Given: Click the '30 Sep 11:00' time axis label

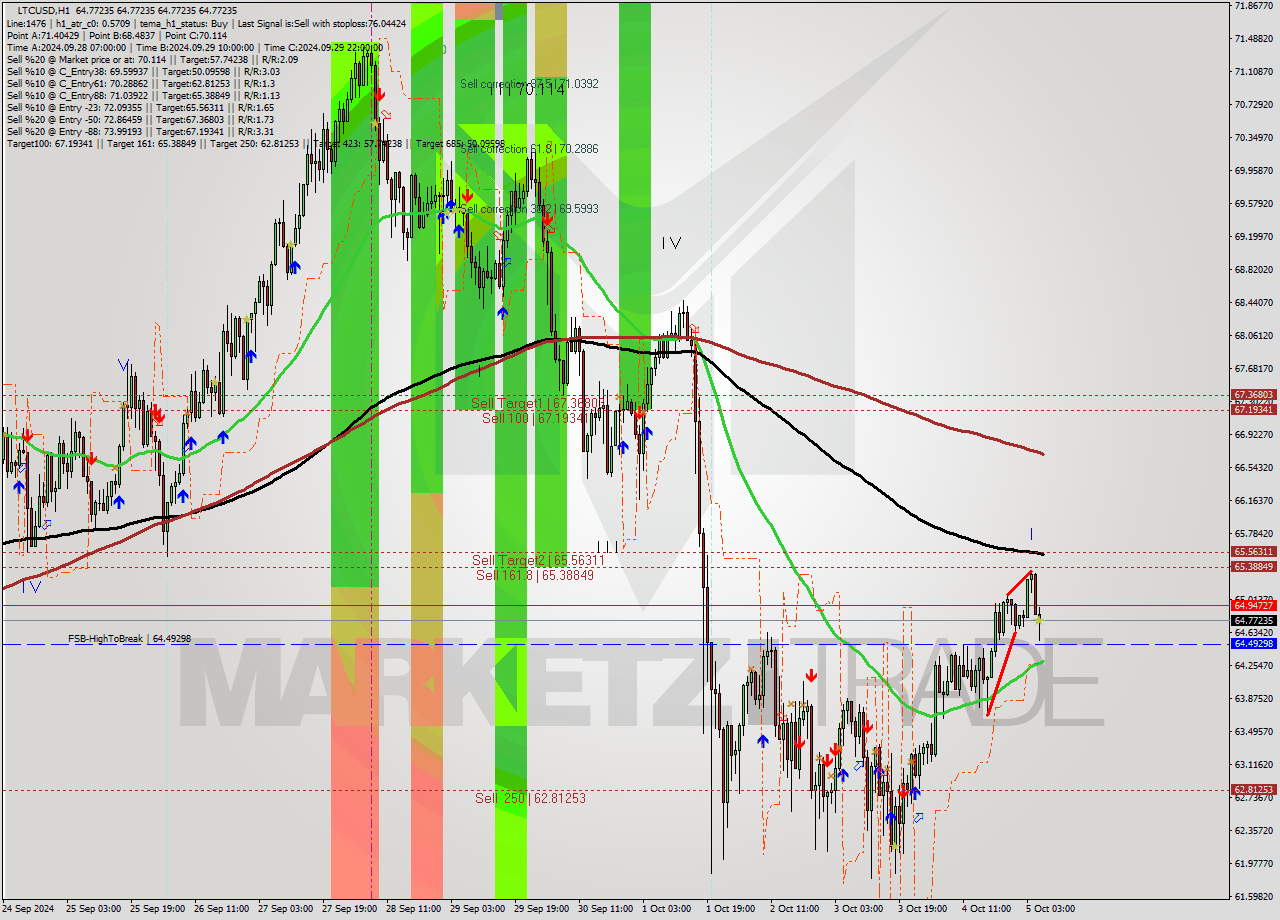Looking at the screenshot, I should (x=604, y=909).
